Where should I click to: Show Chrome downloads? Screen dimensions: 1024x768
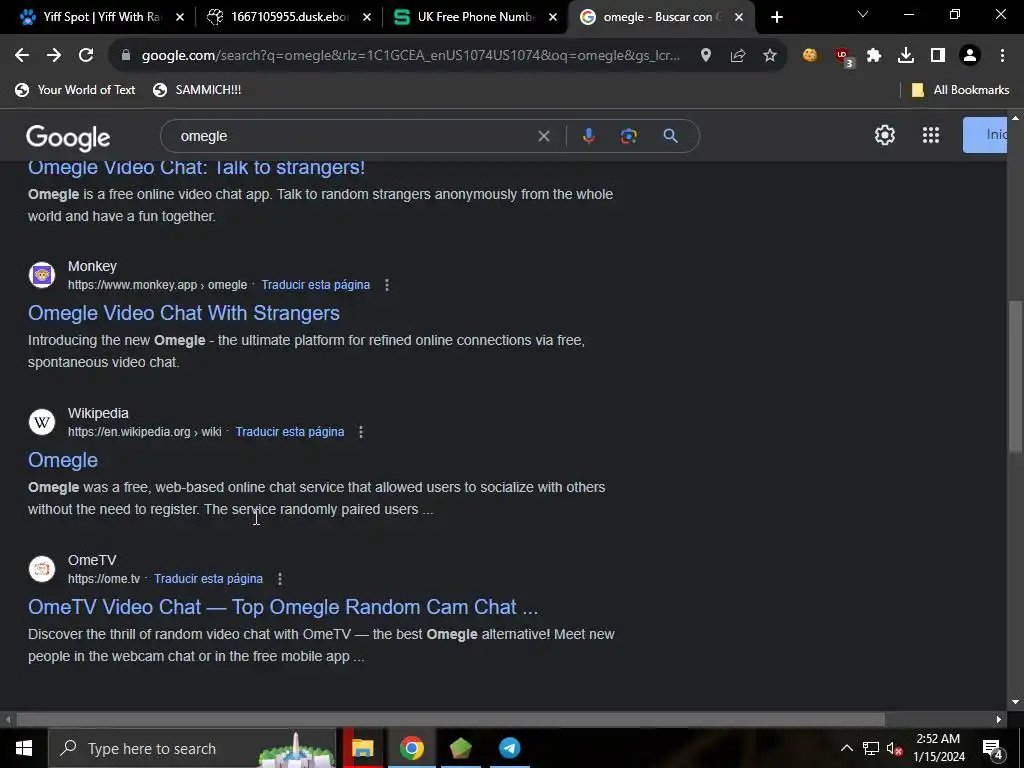(x=906, y=56)
